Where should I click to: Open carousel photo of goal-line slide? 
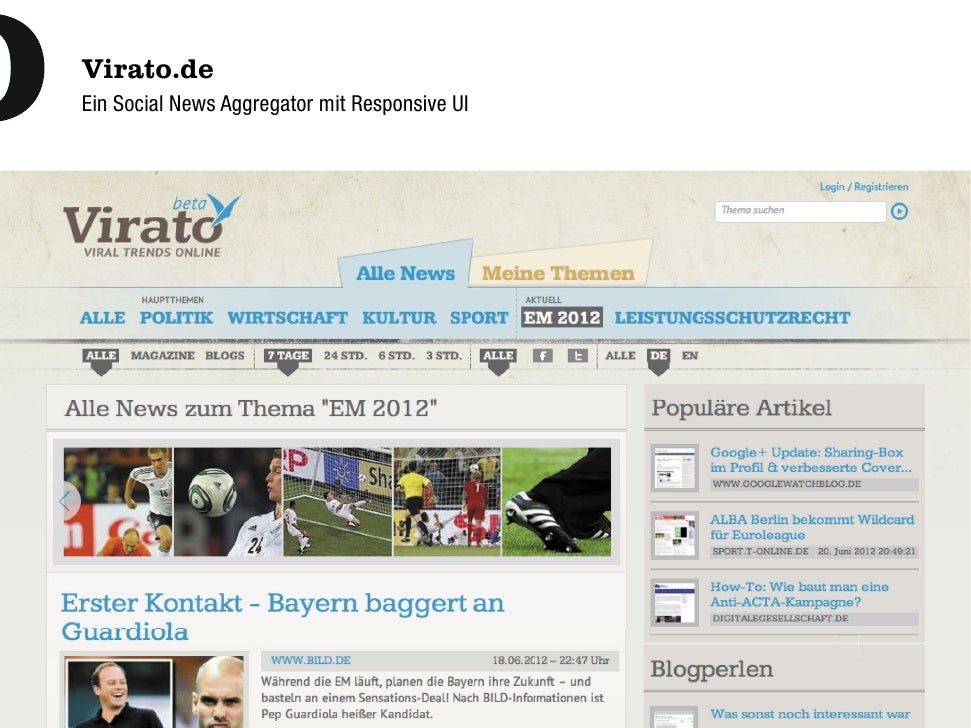point(337,501)
